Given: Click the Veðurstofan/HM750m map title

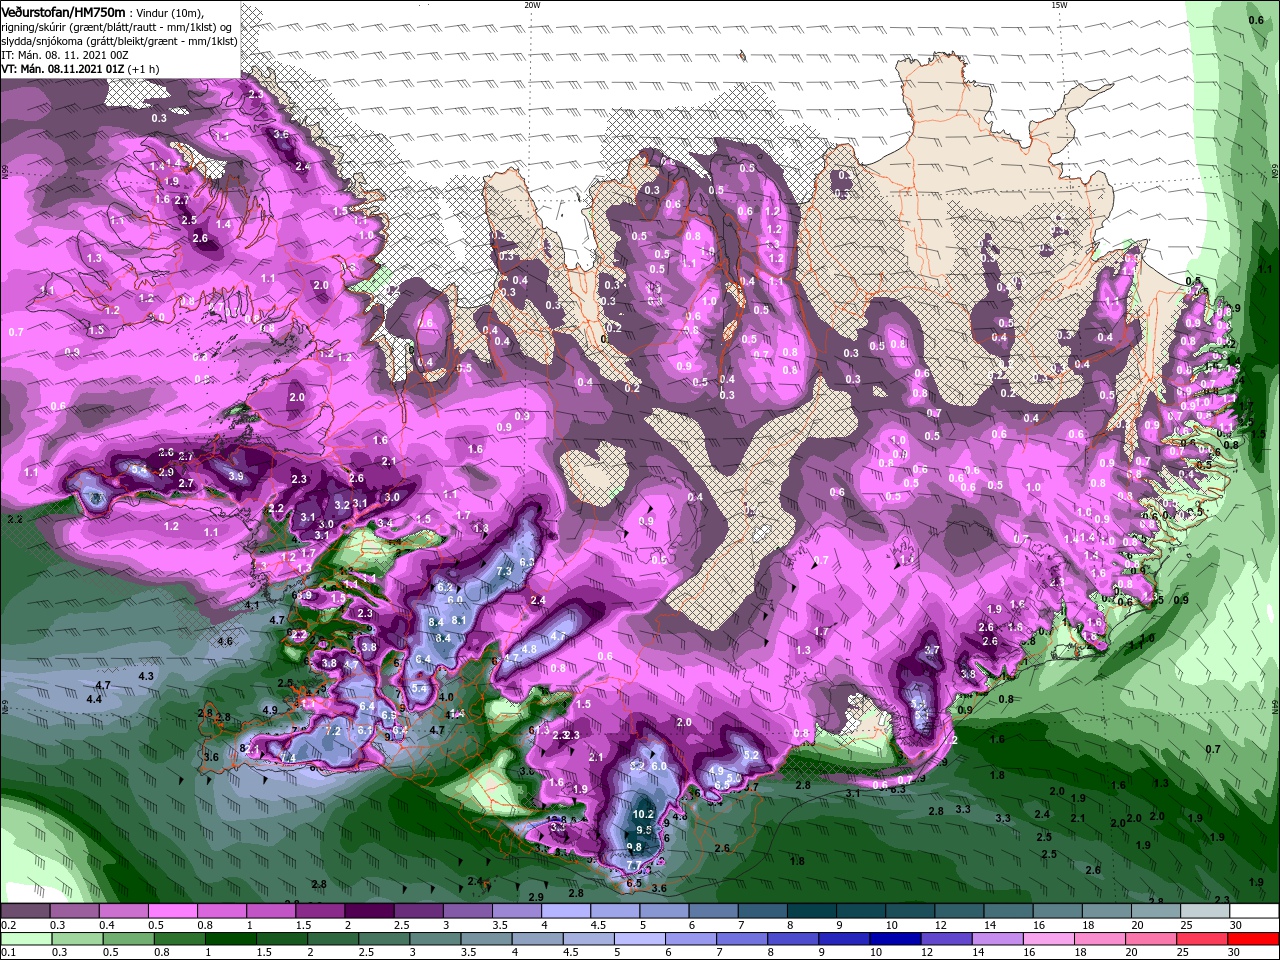Looking at the screenshot, I should click(x=63, y=11).
